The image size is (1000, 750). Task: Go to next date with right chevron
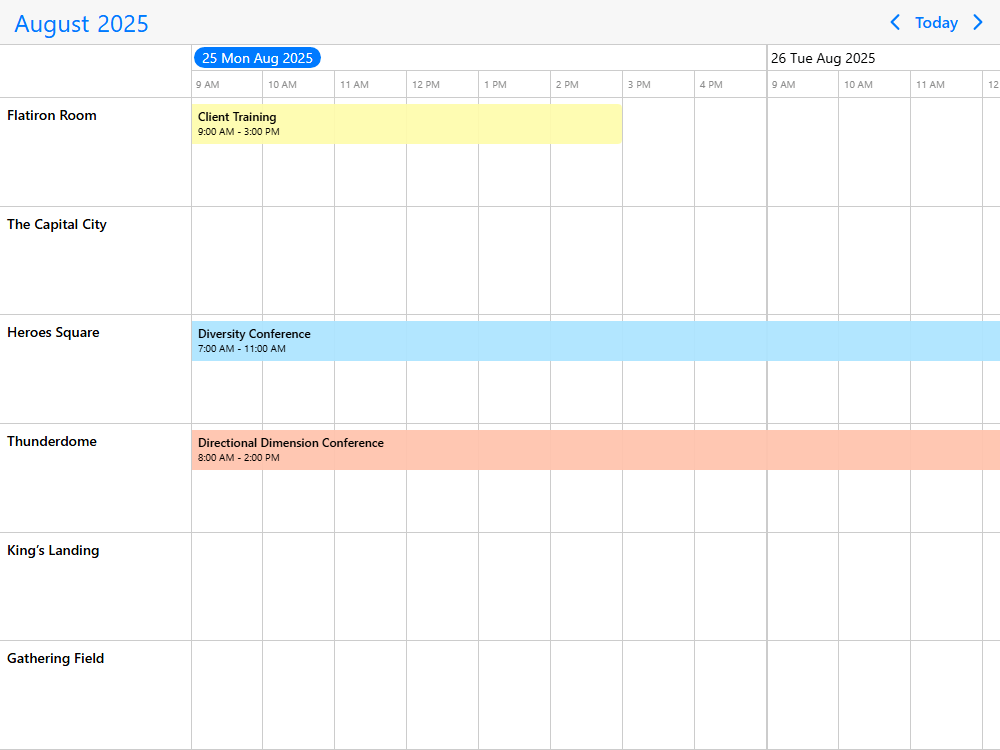coord(978,22)
